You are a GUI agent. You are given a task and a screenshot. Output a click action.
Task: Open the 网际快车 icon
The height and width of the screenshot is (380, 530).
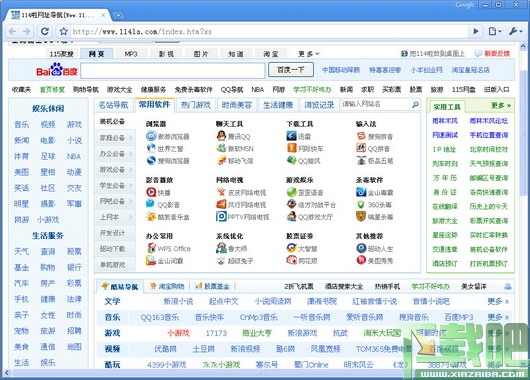pyautogui.click(x=291, y=148)
